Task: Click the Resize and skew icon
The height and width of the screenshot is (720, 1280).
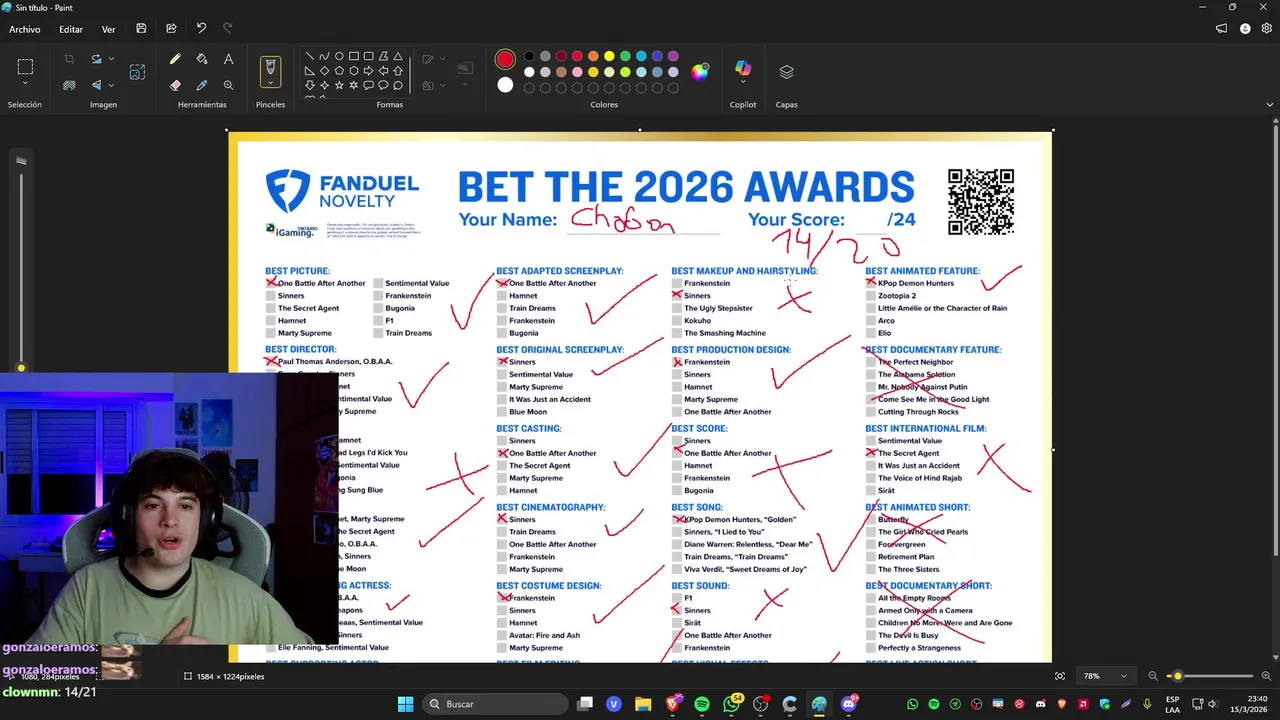Action: [137, 72]
